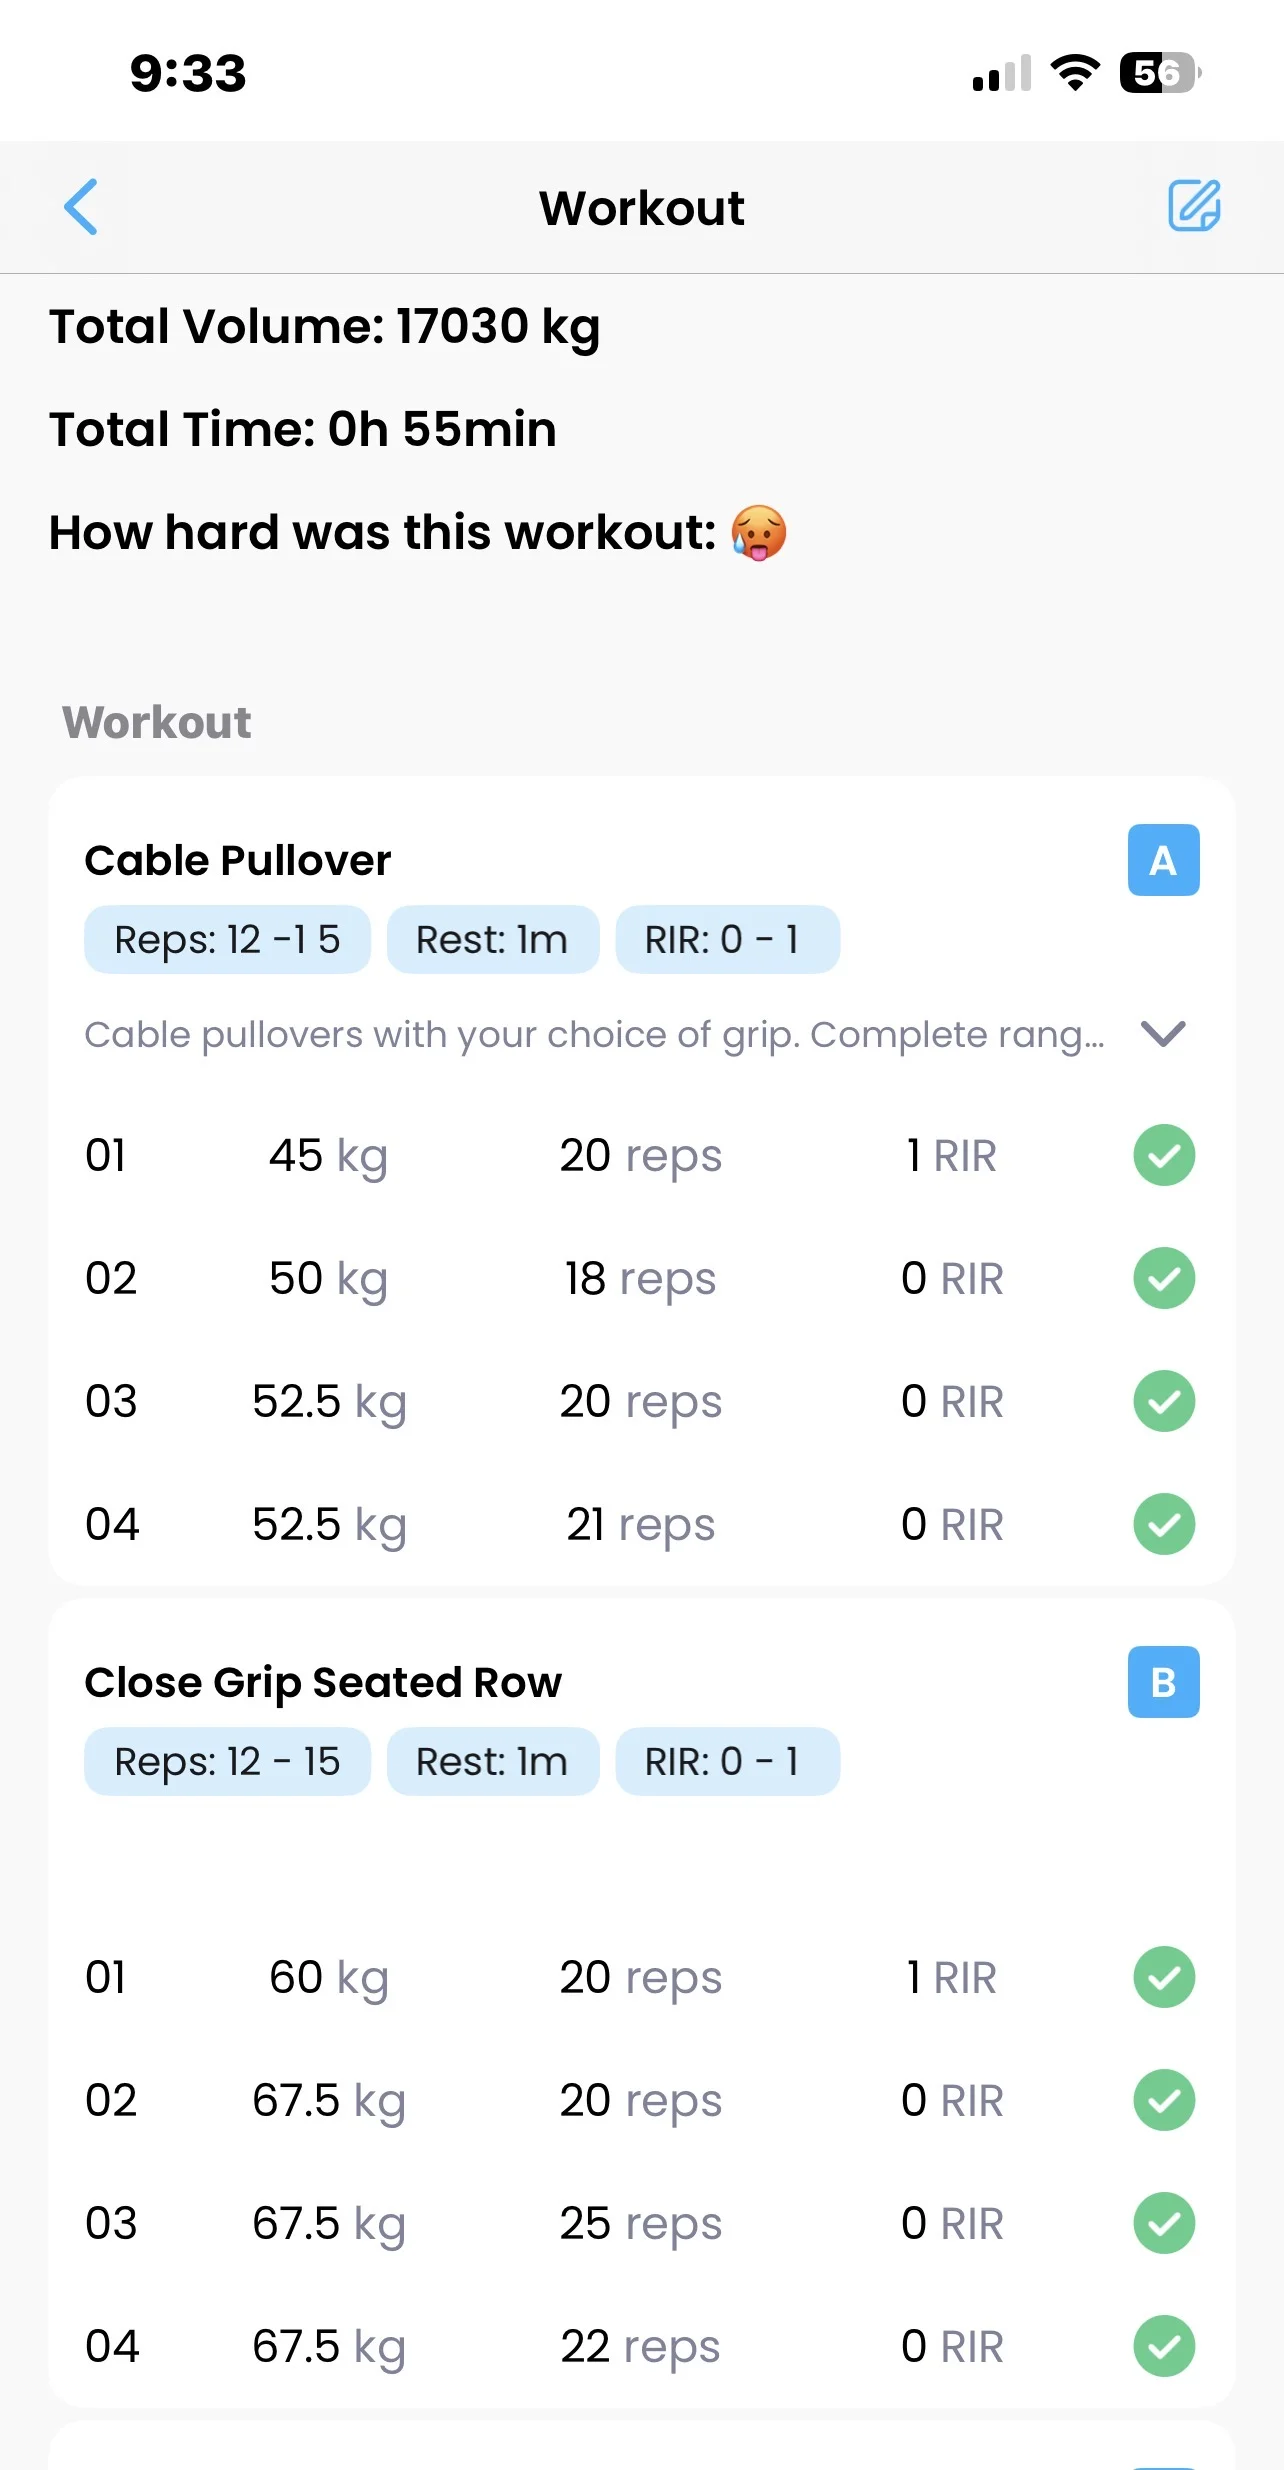Tap the A superset badge on Cable Pullover
Image resolution: width=1284 pixels, height=2470 pixels.
coord(1163,860)
